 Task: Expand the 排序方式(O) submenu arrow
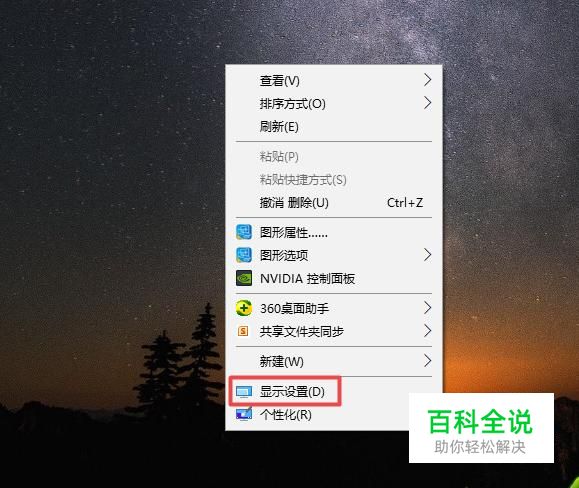click(427, 103)
